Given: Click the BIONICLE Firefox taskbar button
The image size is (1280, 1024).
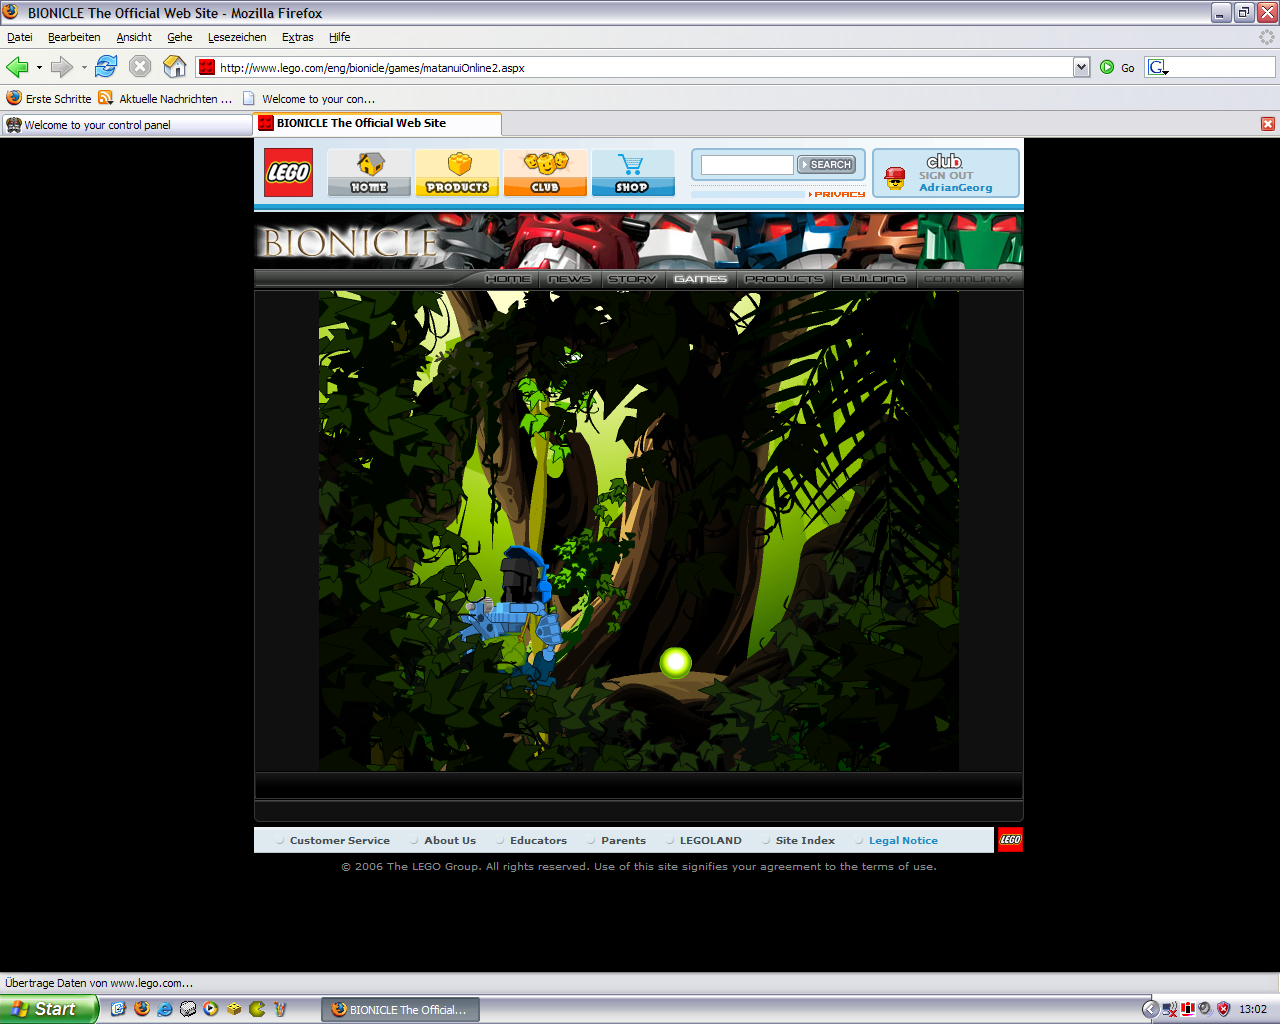Looking at the screenshot, I should pyautogui.click(x=400, y=1010).
